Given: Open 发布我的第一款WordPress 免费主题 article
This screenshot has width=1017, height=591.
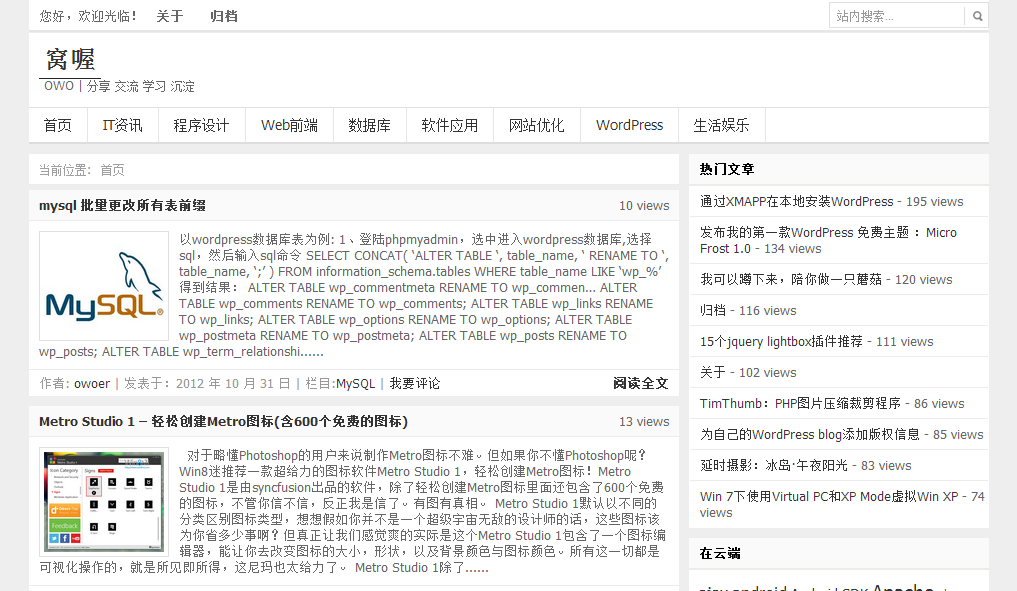Looking at the screenshot, I should point(828,240).
